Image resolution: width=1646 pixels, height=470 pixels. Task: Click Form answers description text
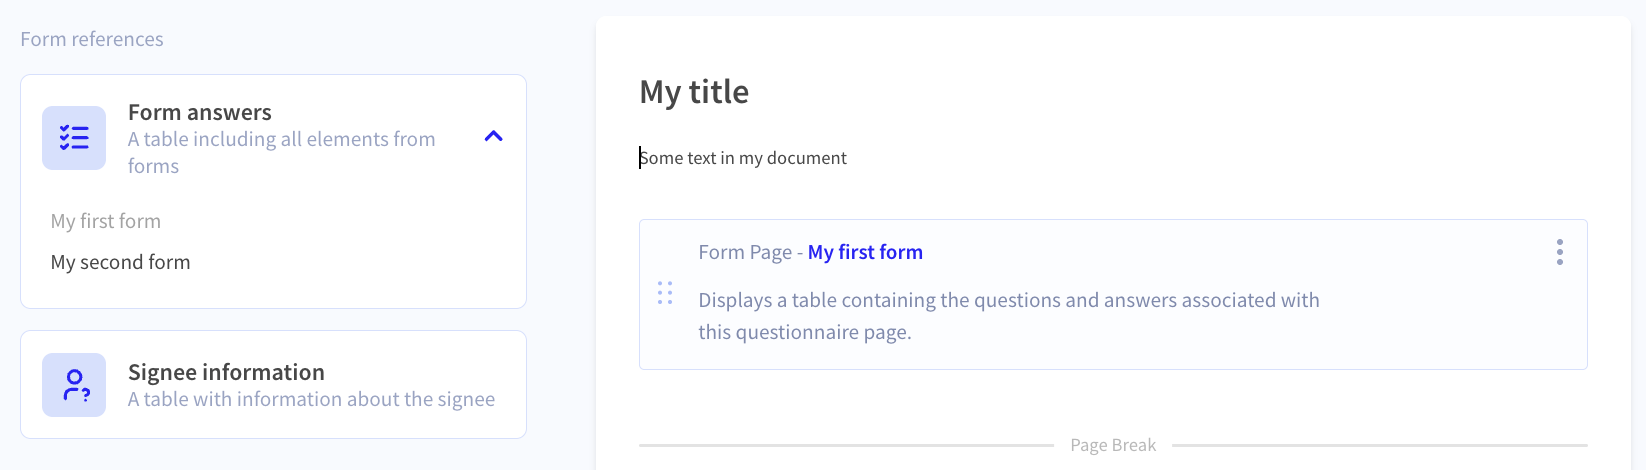click(x=282, y=152)
